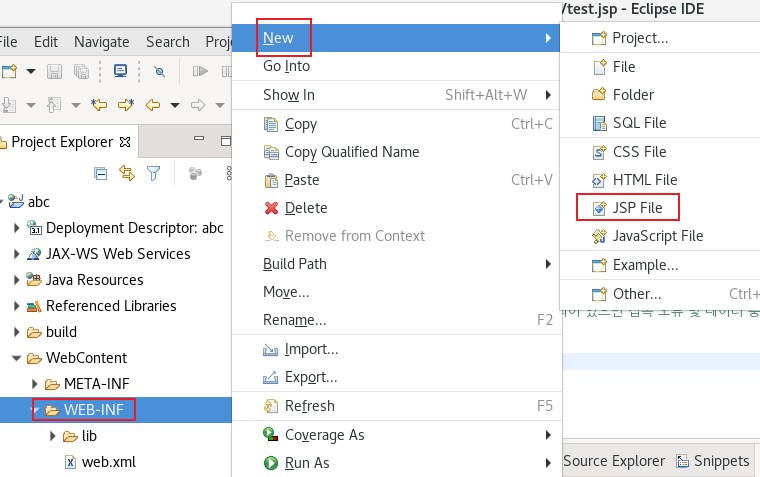The height and width of the screenshot is (477, 760).
Task: Select Other... in the New submenu
Action: 660,294
